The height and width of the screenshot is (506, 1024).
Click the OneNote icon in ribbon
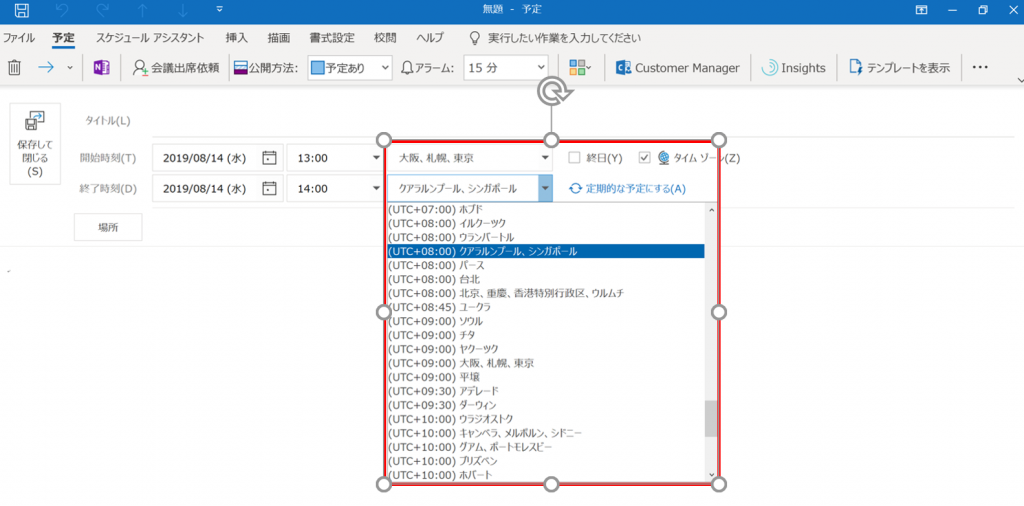point(101,68)
